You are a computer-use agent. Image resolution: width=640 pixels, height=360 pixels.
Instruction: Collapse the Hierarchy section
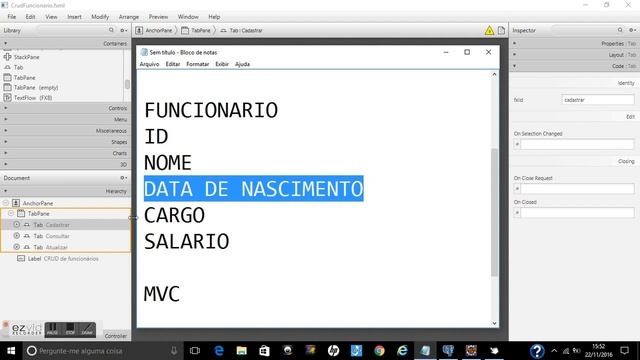65,191
